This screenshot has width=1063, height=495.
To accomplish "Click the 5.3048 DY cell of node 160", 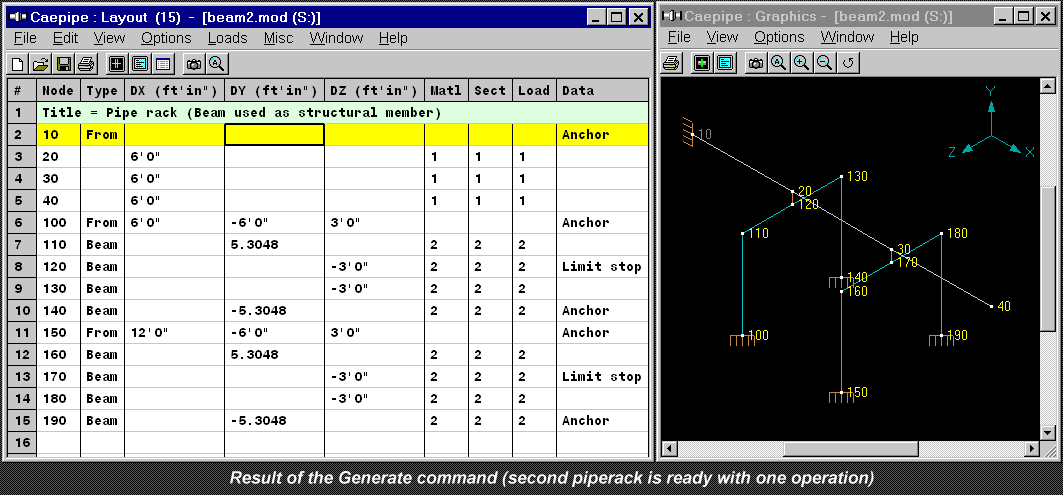I will (275, 355).
